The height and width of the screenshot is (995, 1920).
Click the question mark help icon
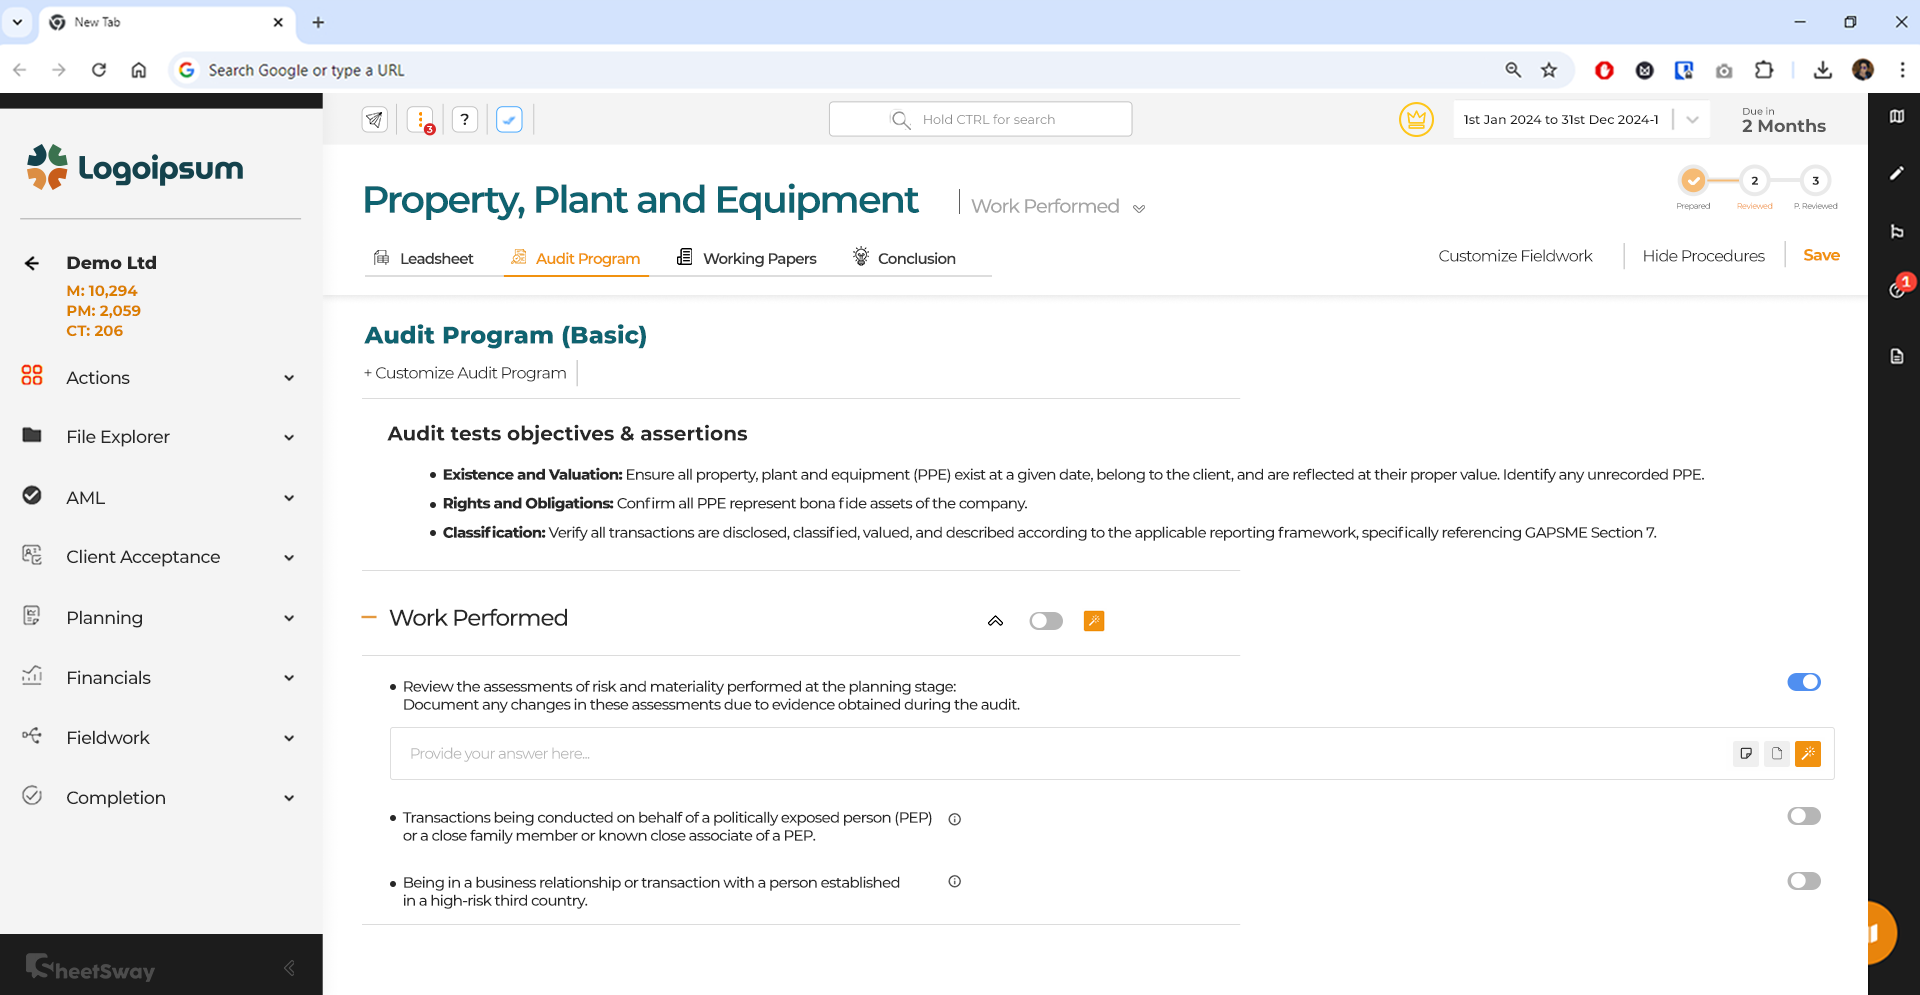pos(465,119)
